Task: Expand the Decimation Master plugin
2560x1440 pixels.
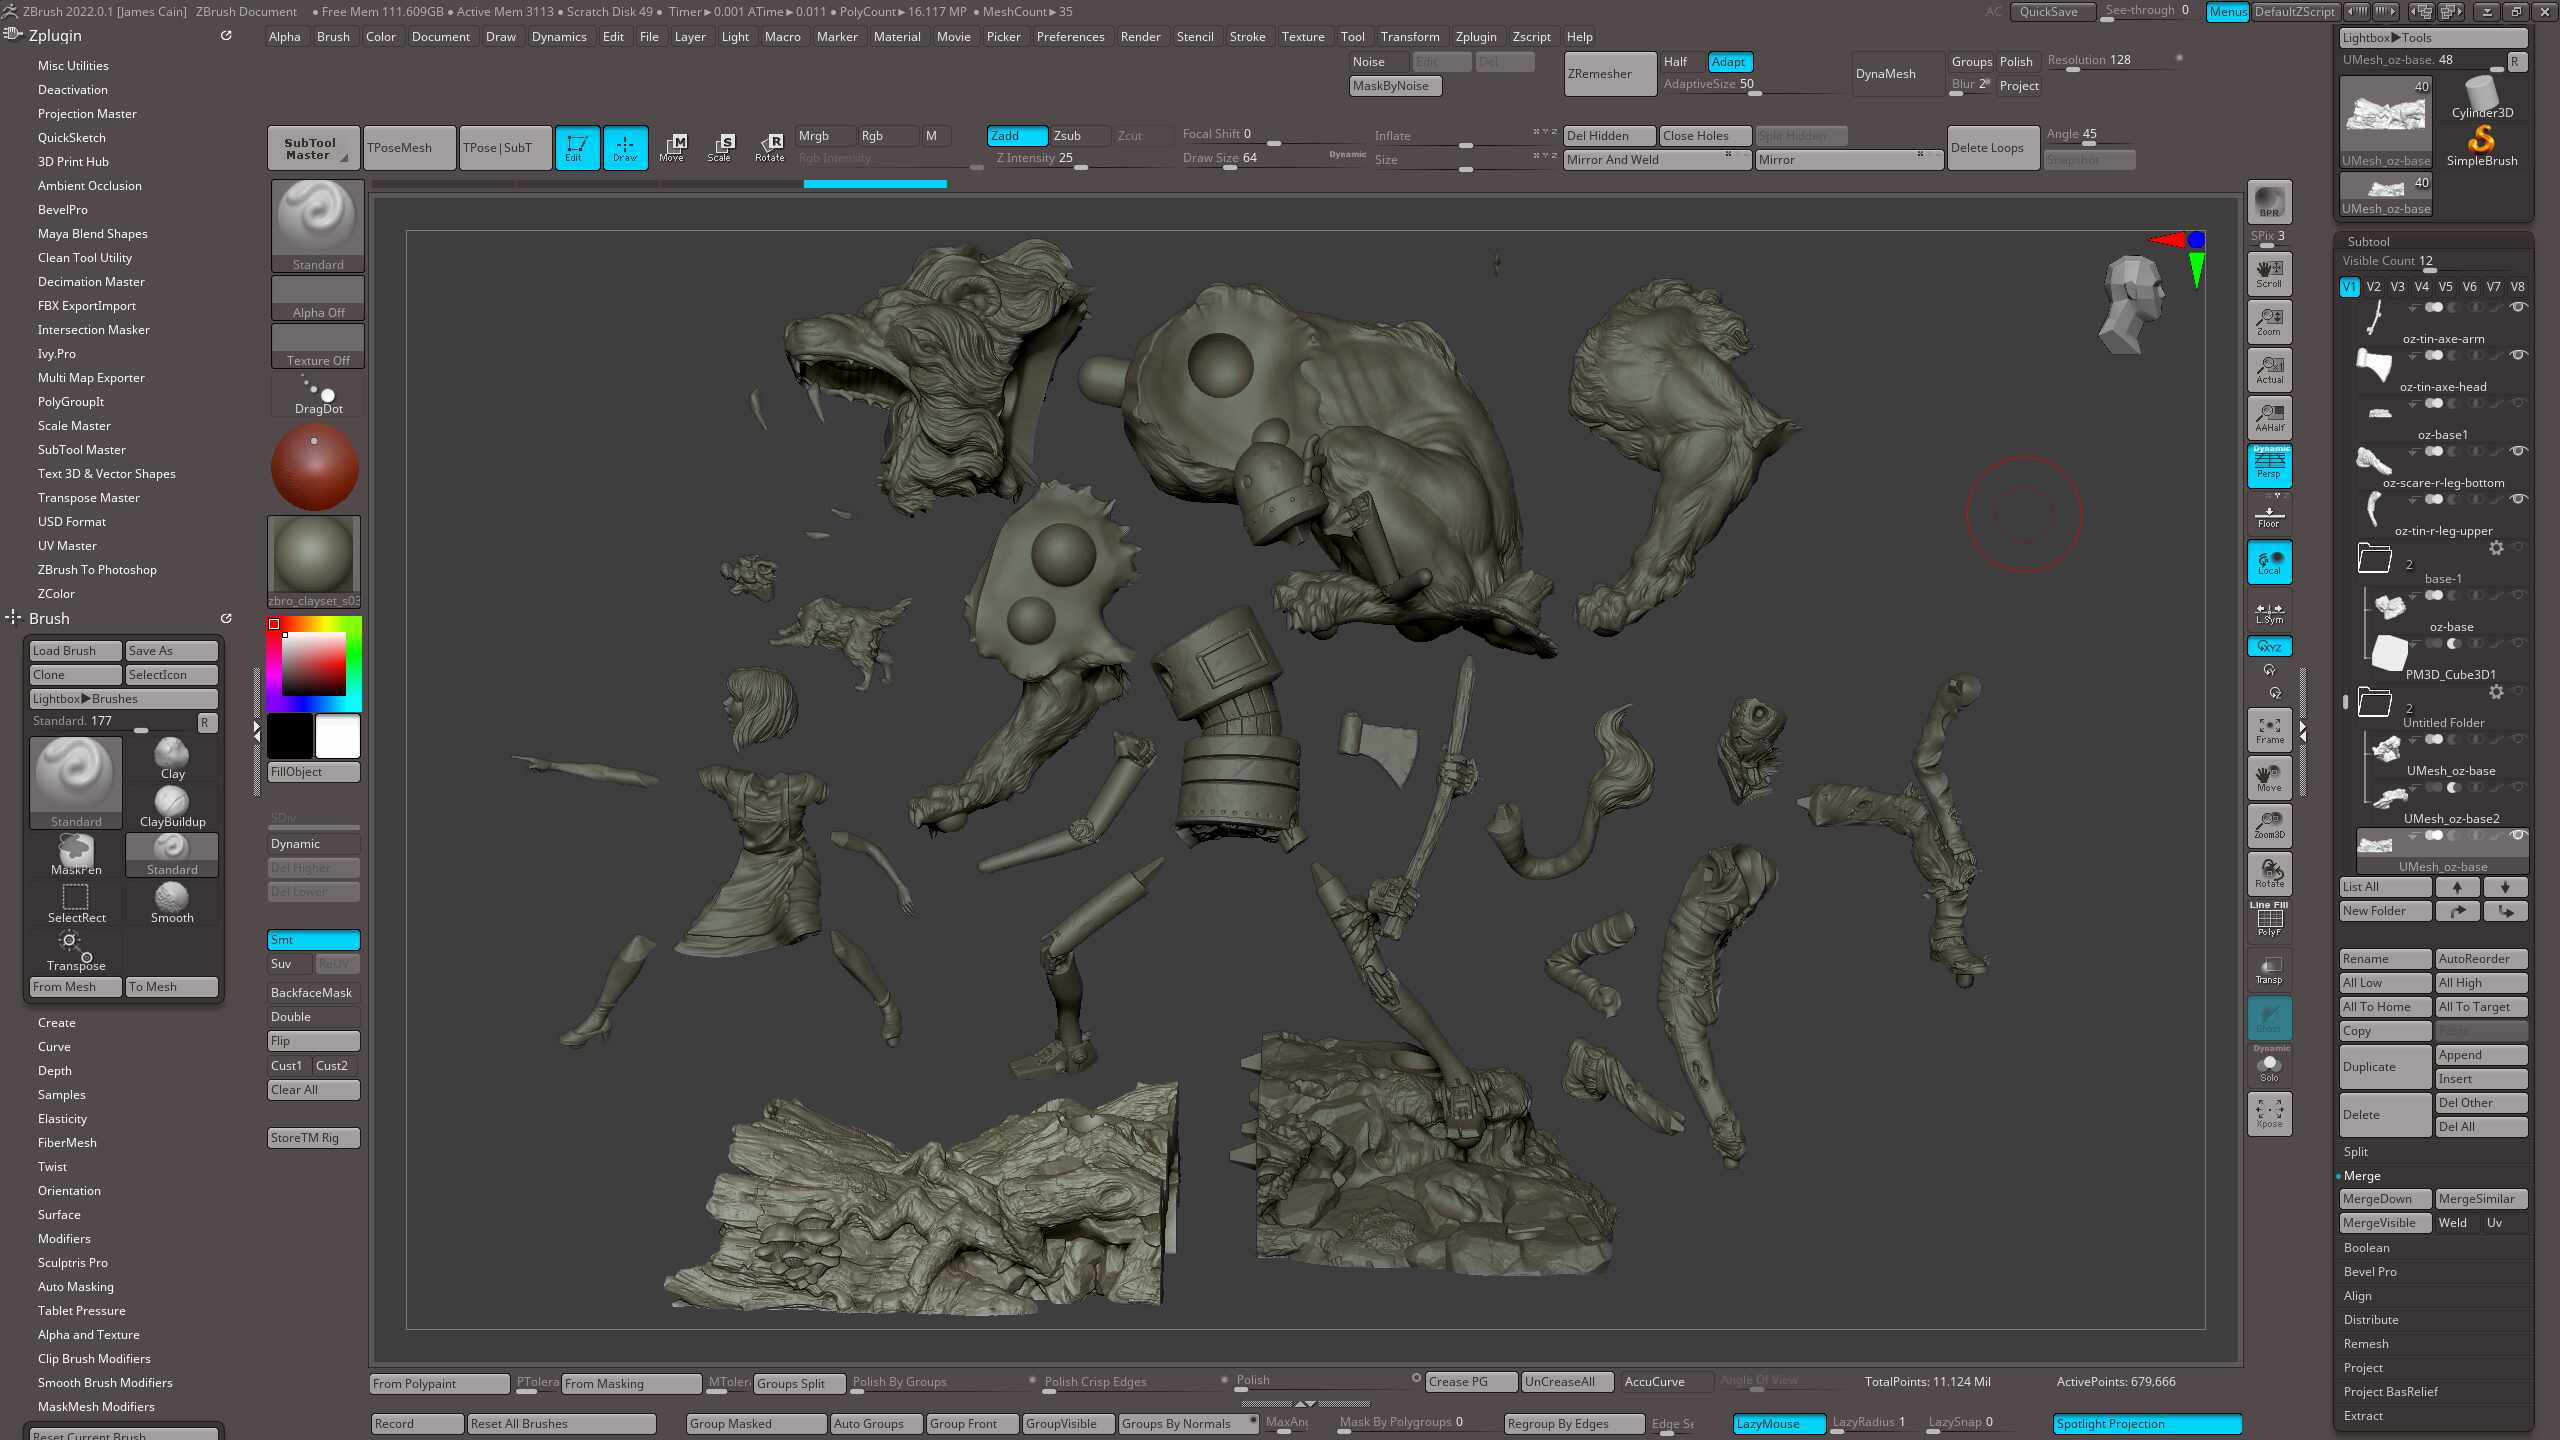Action: [x=91, y=282]
